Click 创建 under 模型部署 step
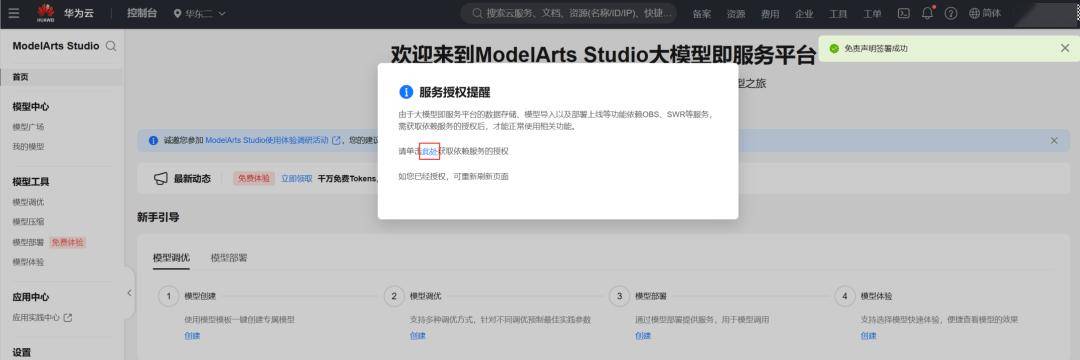 coord(643,336)
